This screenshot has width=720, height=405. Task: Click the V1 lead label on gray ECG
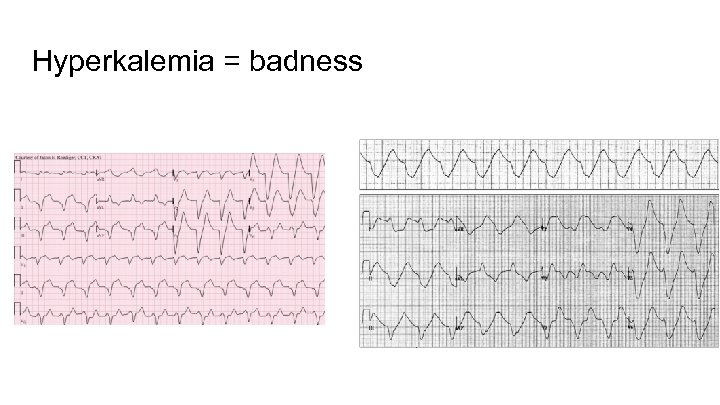(545, 229)
